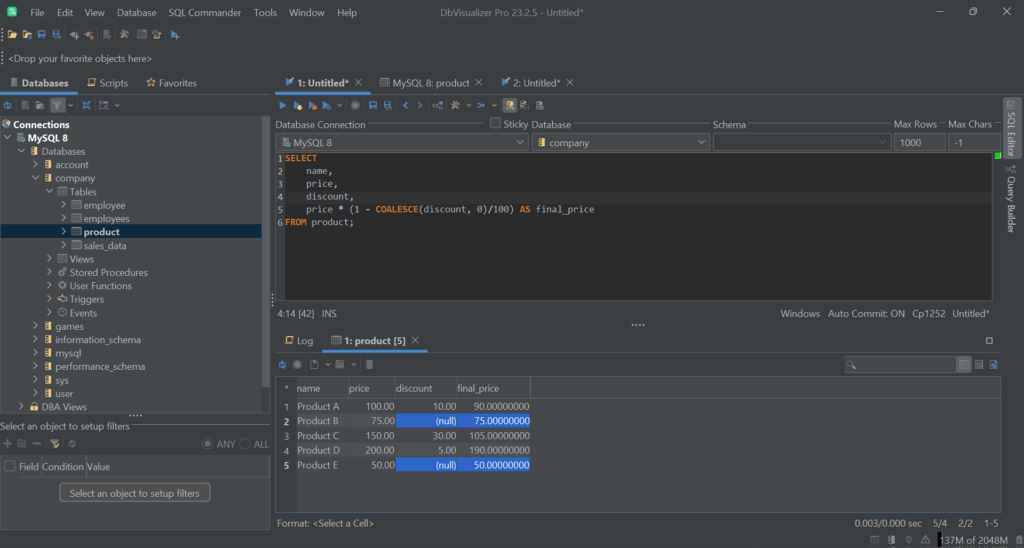This screenshot has height=548, width=1024.
Task: Click the grid options icon in result toolbar
Action: [x=340, y=364]
